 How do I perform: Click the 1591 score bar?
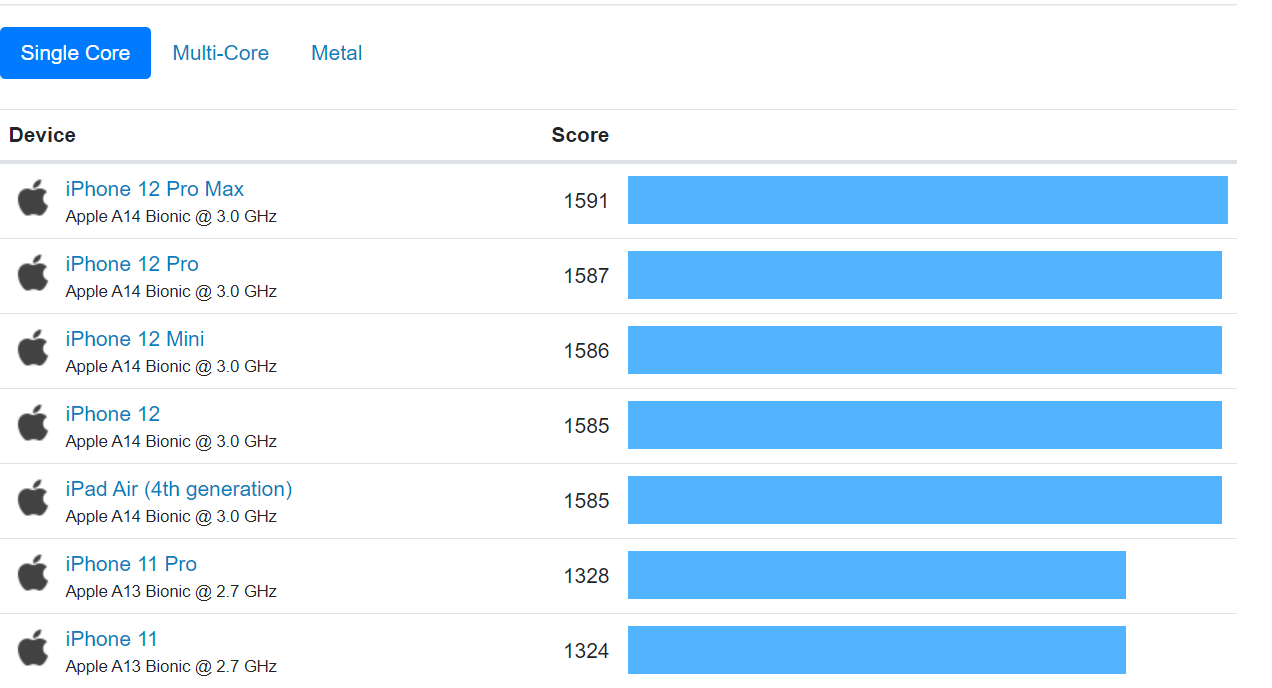(x=927, y=200)
